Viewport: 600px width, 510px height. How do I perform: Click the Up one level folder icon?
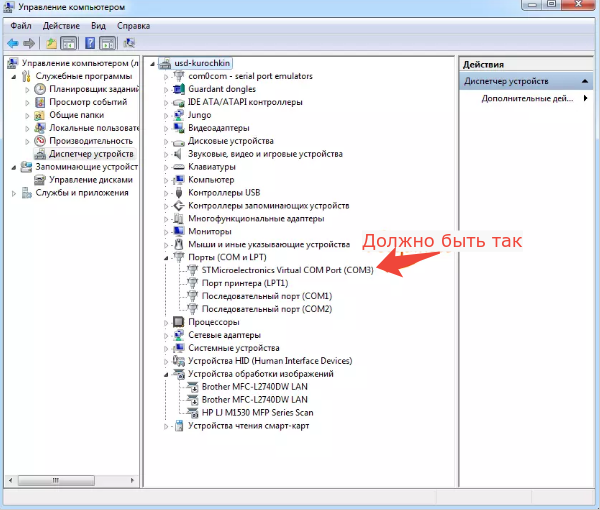tap(51, 43)
